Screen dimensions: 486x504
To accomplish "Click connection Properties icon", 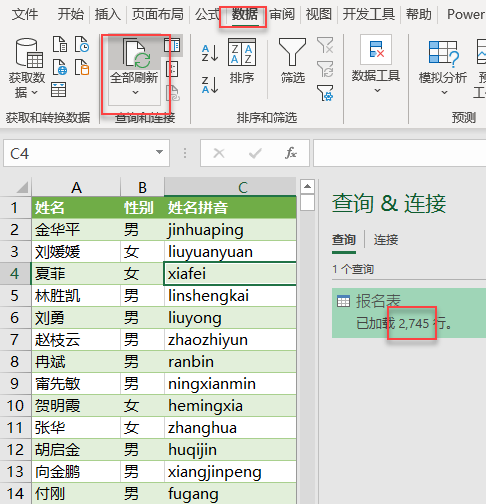I will click(172, 69).
